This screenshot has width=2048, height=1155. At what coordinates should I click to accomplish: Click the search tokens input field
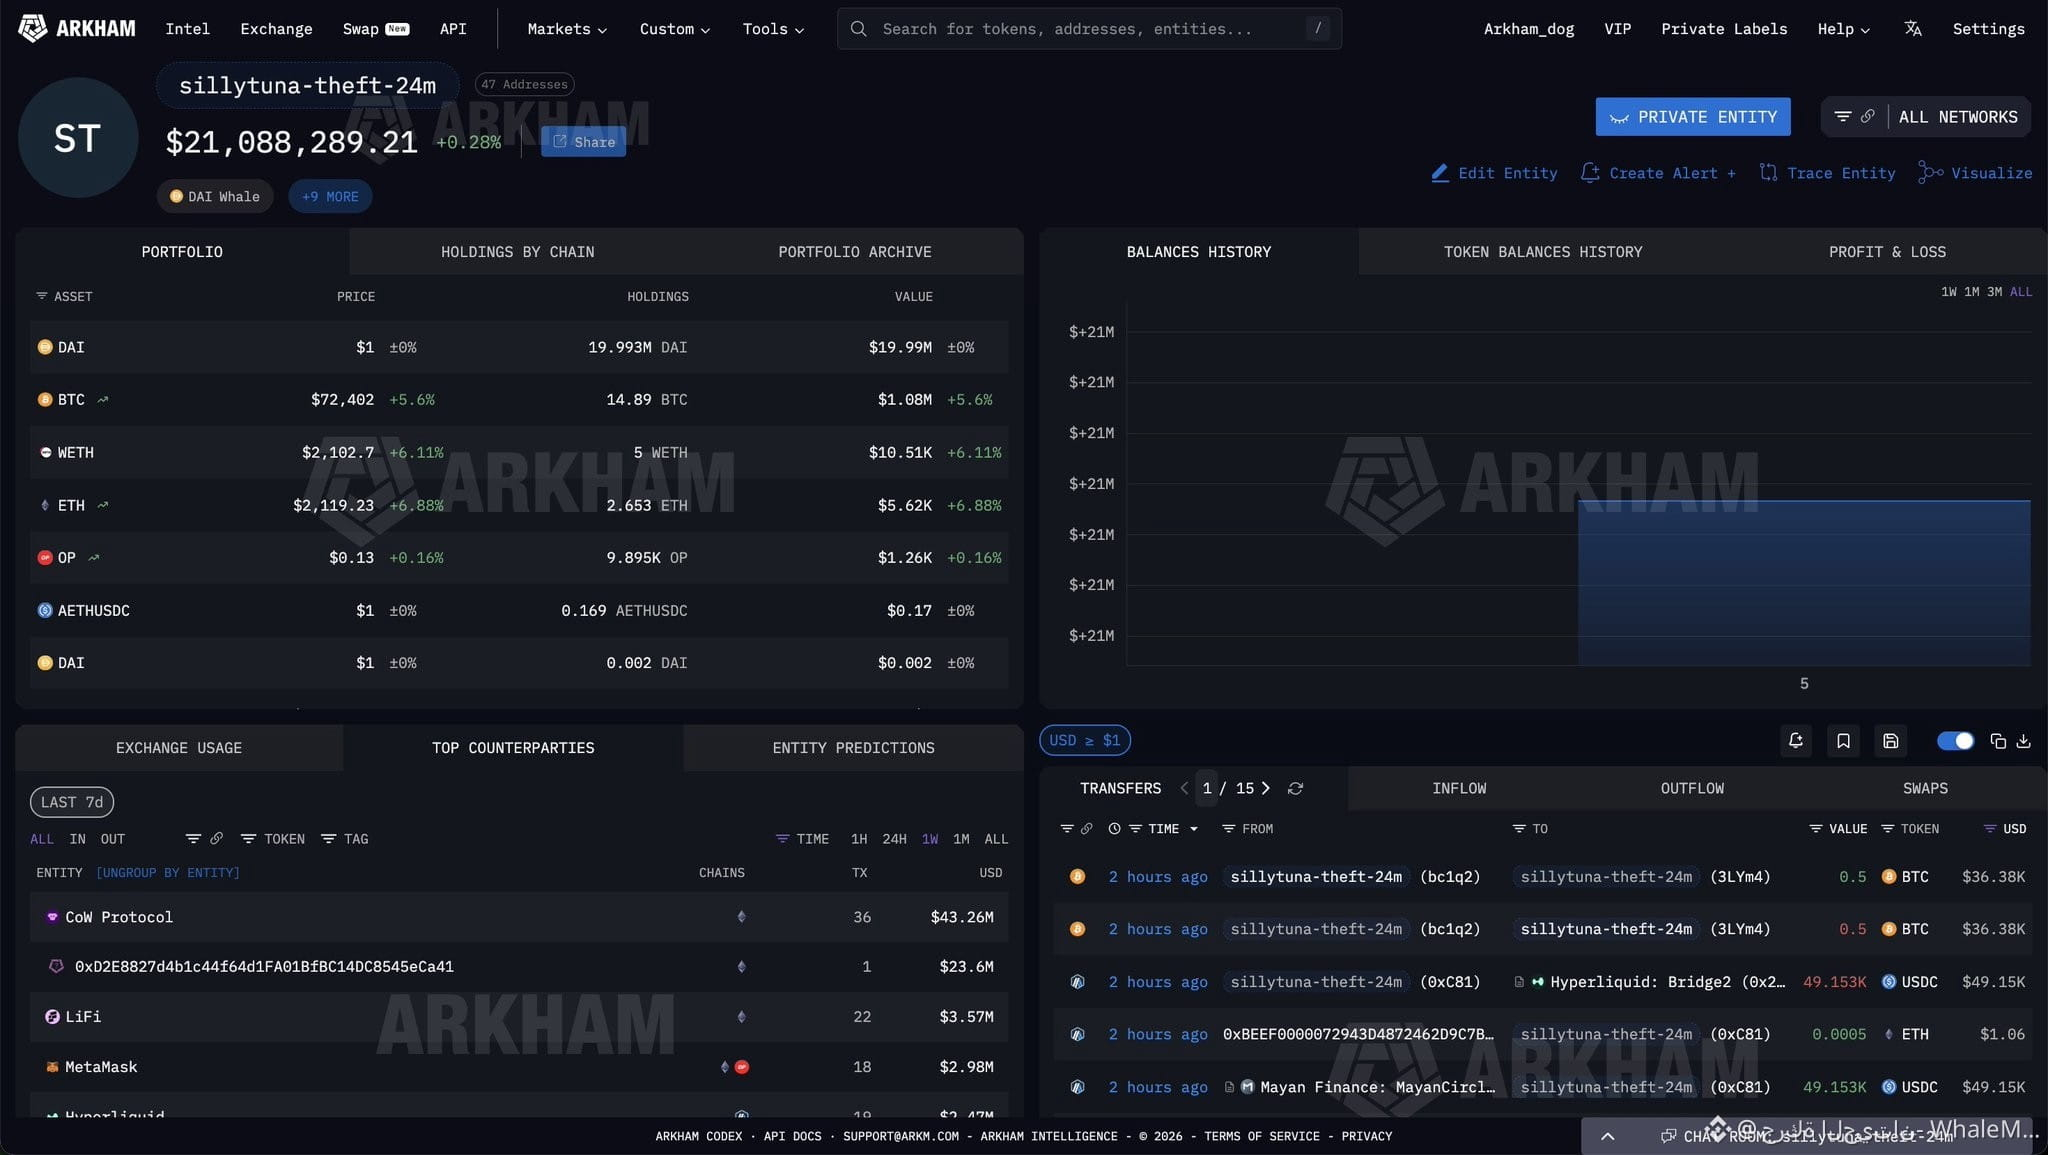tap(1089, 29)
